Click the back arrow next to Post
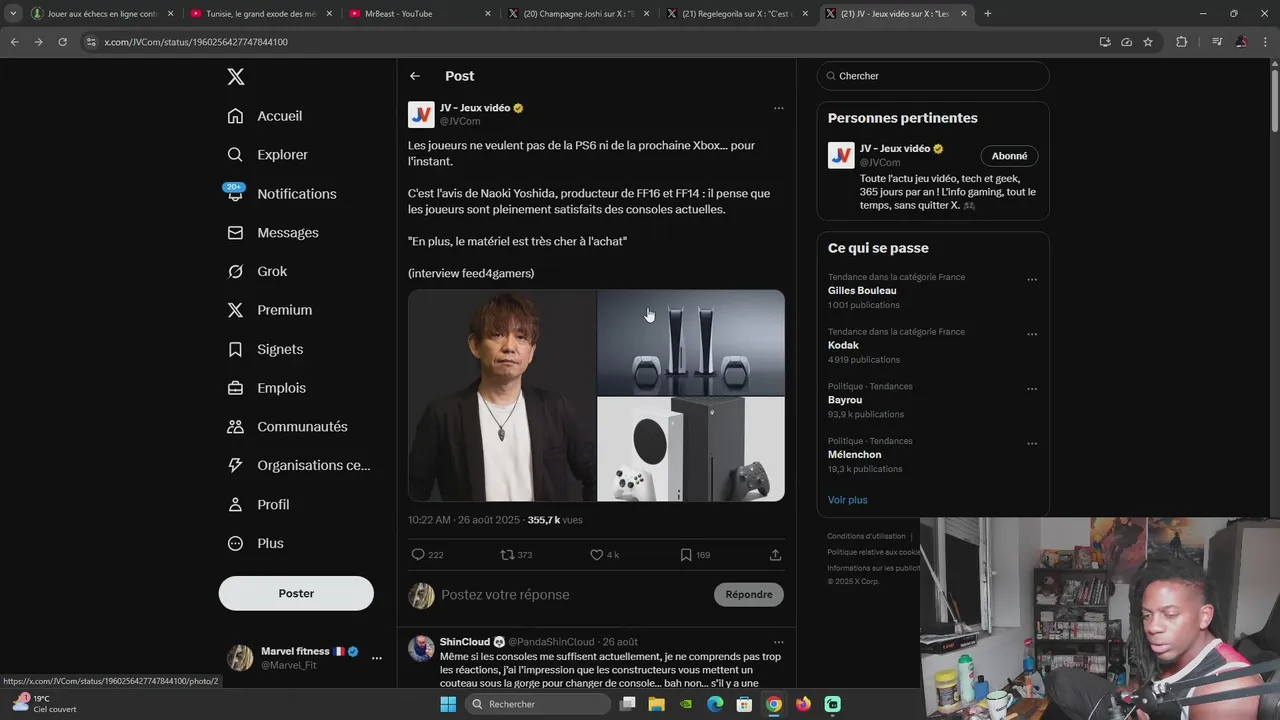The width and height of the screenshot is (1280, 720). (x=415, y=76)
